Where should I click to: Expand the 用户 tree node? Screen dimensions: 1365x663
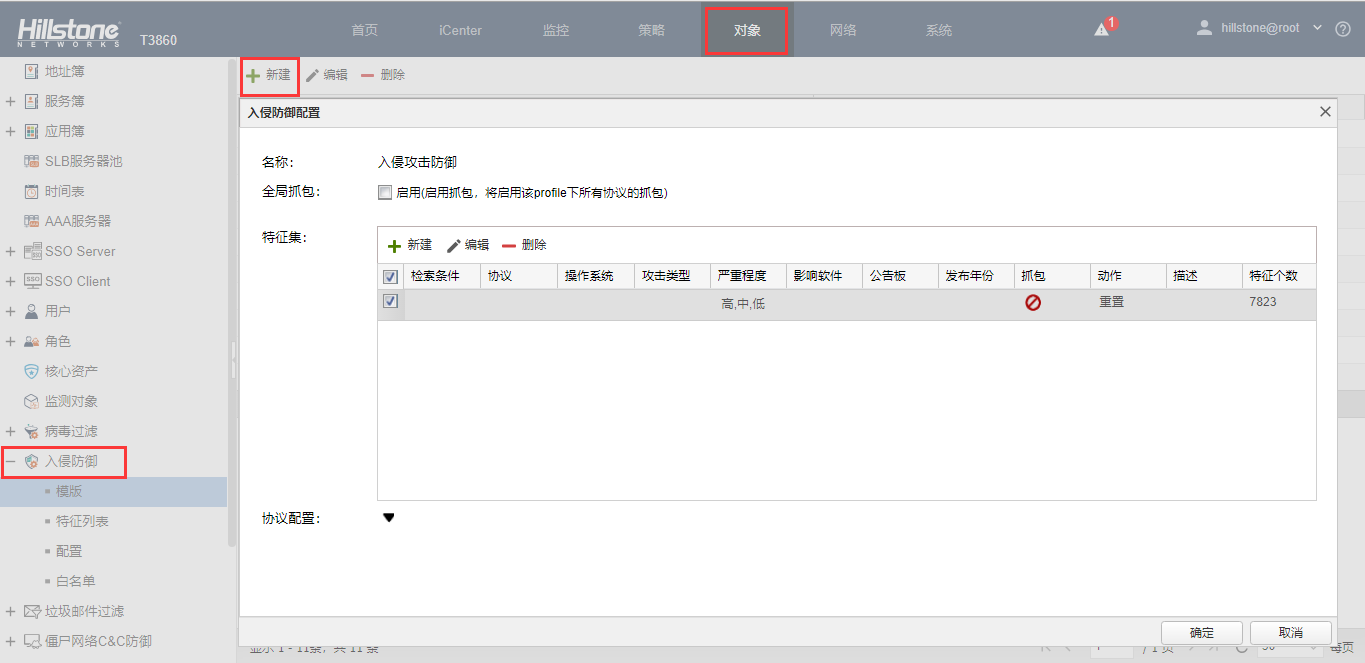coord(10,311)
